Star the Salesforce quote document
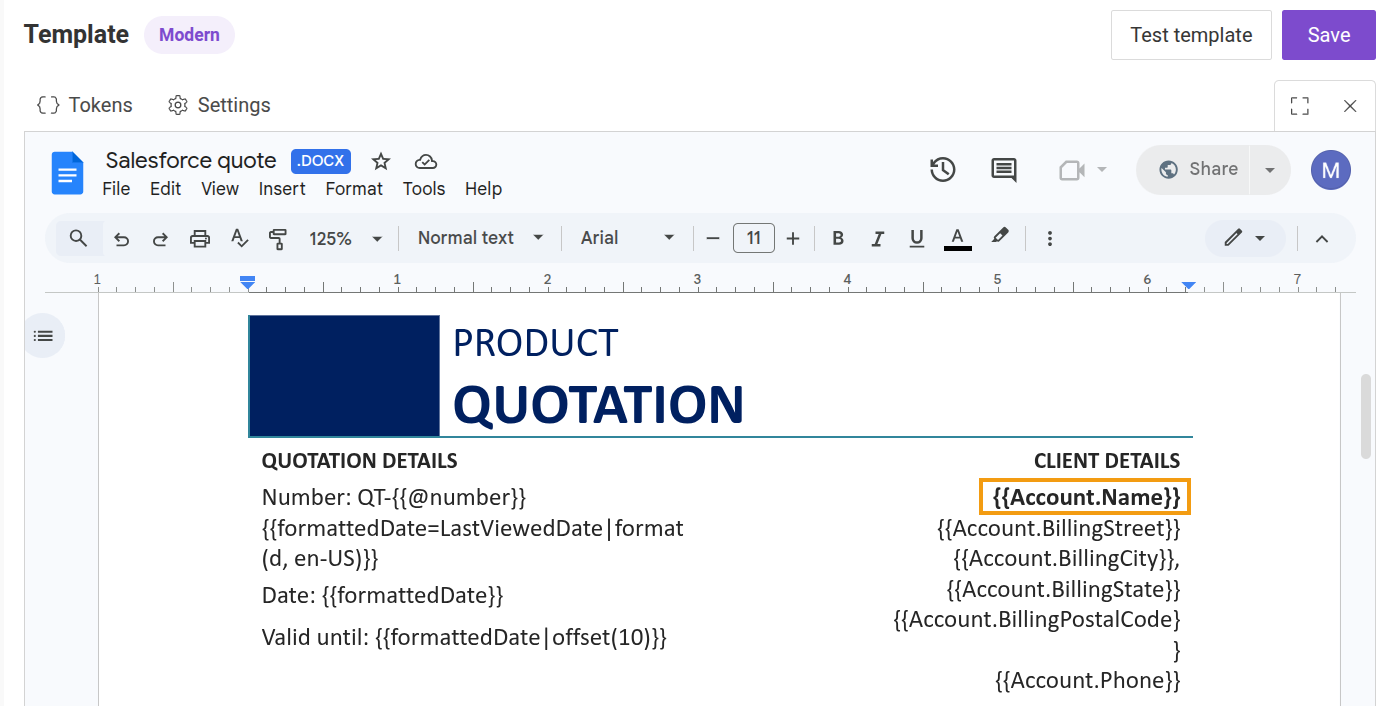 381,162
